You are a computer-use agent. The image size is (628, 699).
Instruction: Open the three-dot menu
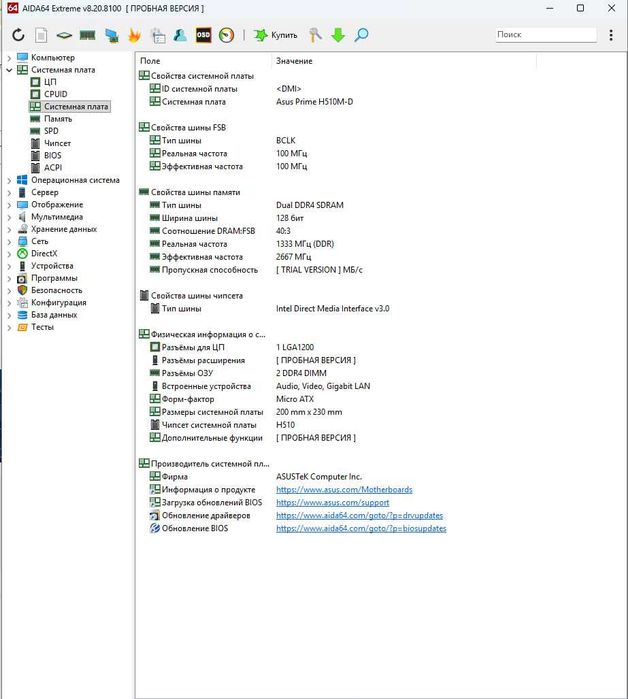(611, 35)
